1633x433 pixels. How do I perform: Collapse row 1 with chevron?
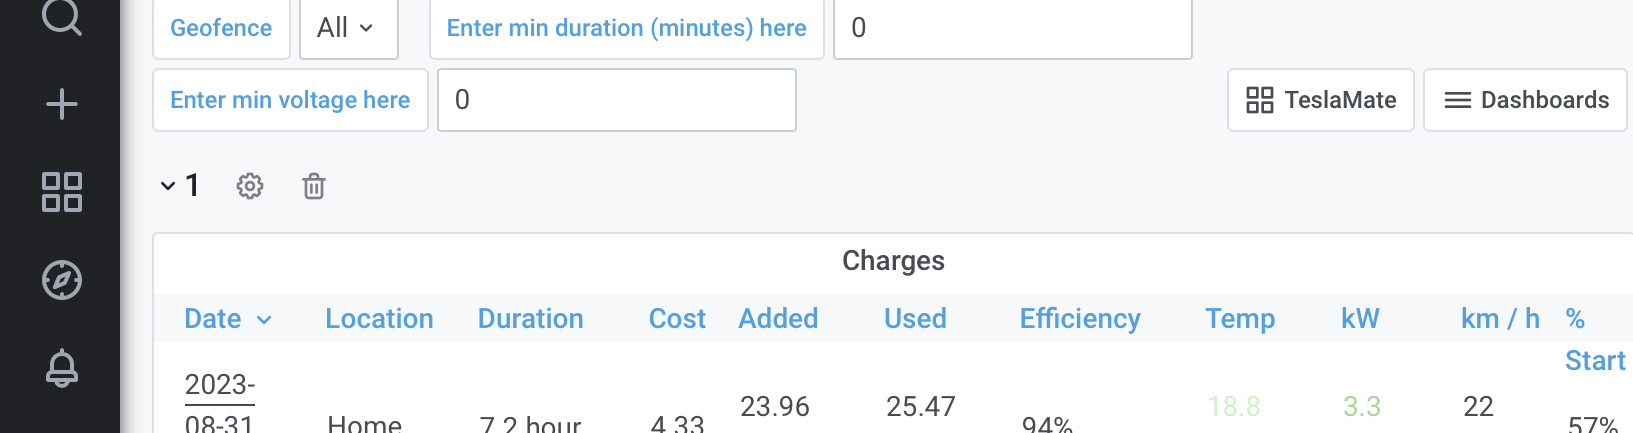(x=168, y=186)
